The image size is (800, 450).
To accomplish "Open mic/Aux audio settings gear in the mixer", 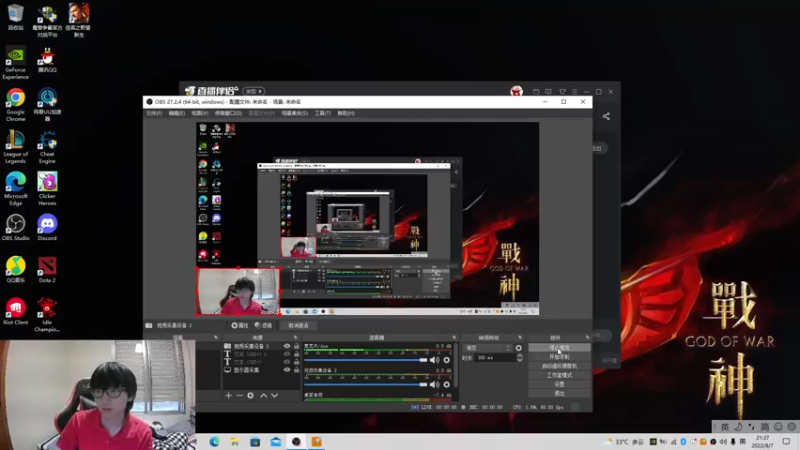I will coord(447,360).
